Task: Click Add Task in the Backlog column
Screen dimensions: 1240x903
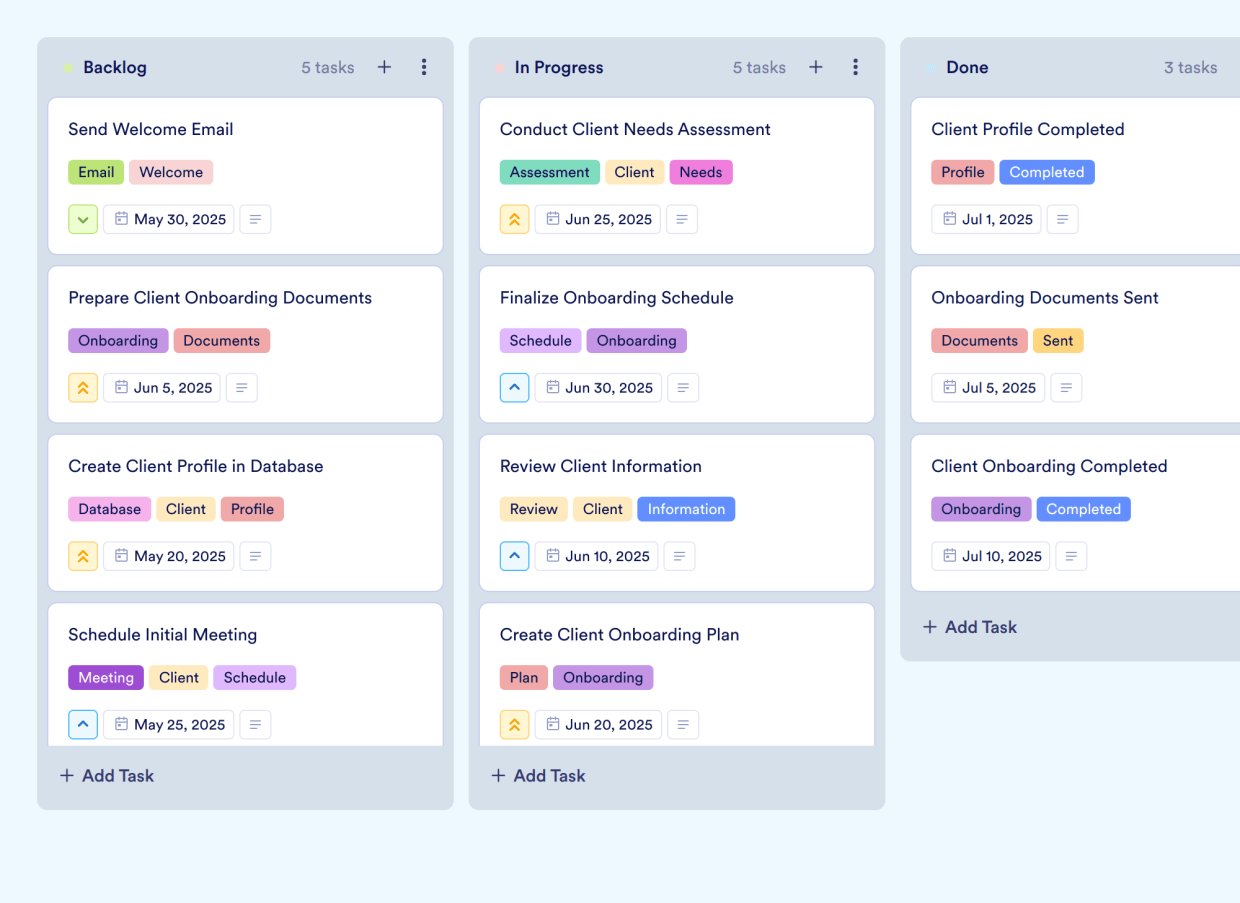Action: [106, 775]
